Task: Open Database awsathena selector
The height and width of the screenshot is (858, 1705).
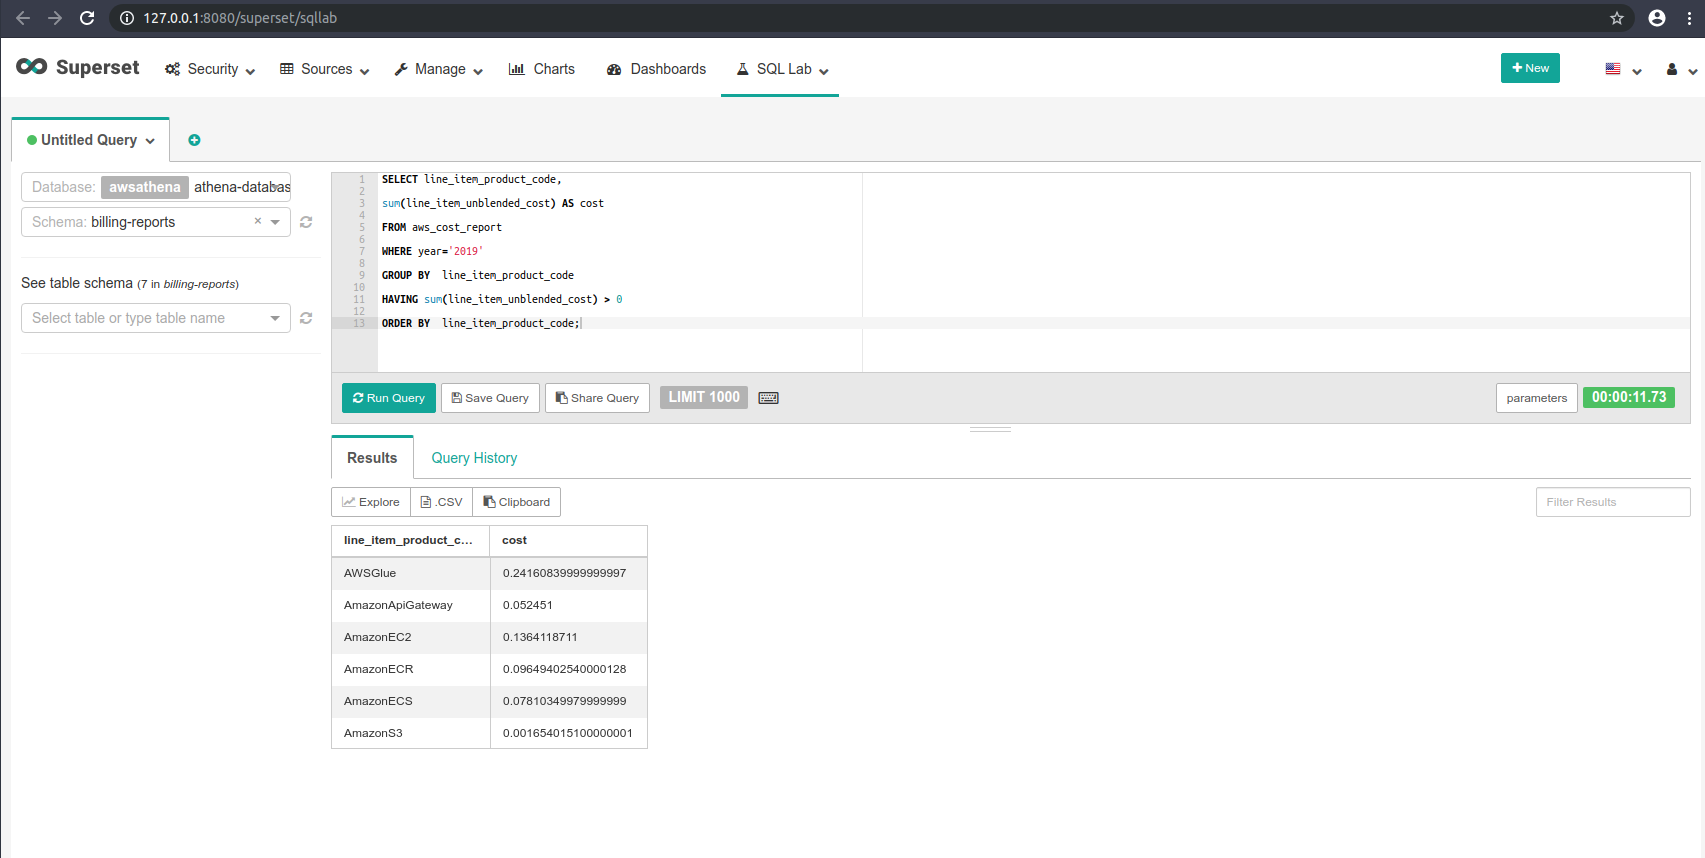Action: [156, 187]
